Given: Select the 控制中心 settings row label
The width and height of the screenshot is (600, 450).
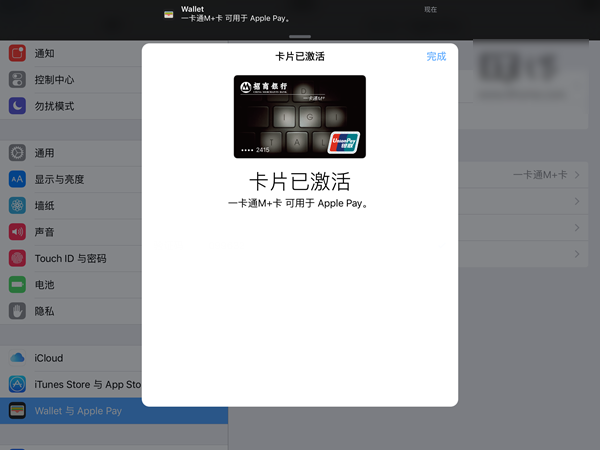Looking at the screenshot, I should pyautogui.click(x=54, y=80).
